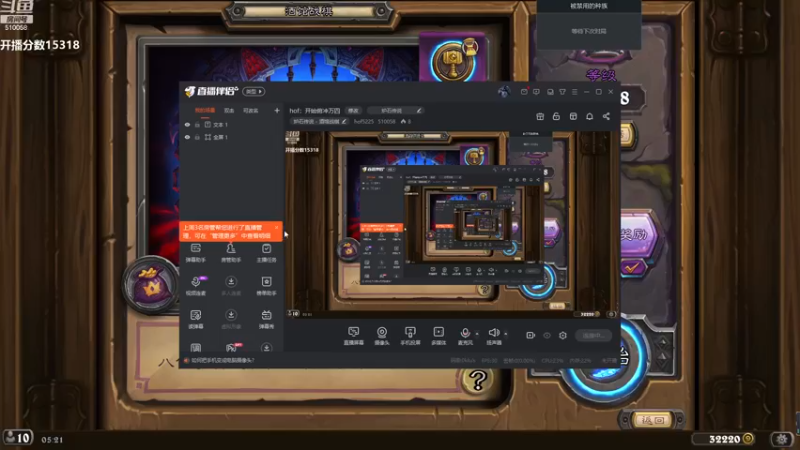The height and width of the screenshot is (450, 800).
Task: Mute the 麦克风 microphone
Action: point(465,336)
